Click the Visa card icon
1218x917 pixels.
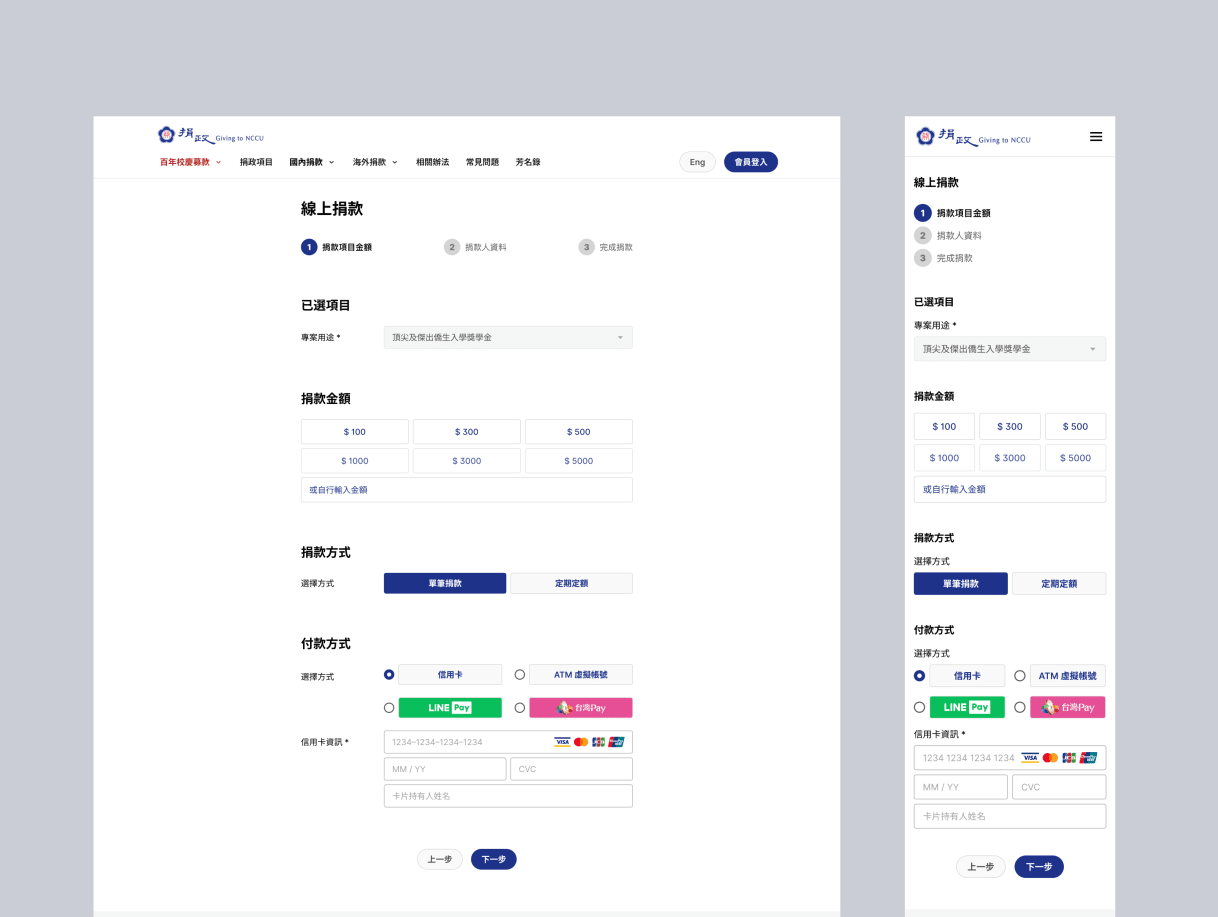pos(562,742)
